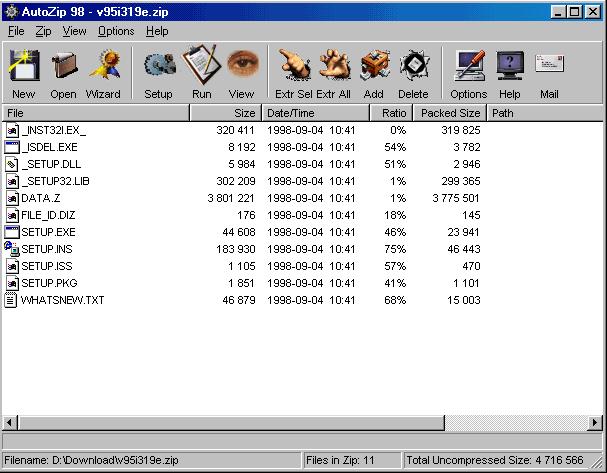607x473 pixels.
Task: Click the size value 3 801 221
Action: [231, 198]
